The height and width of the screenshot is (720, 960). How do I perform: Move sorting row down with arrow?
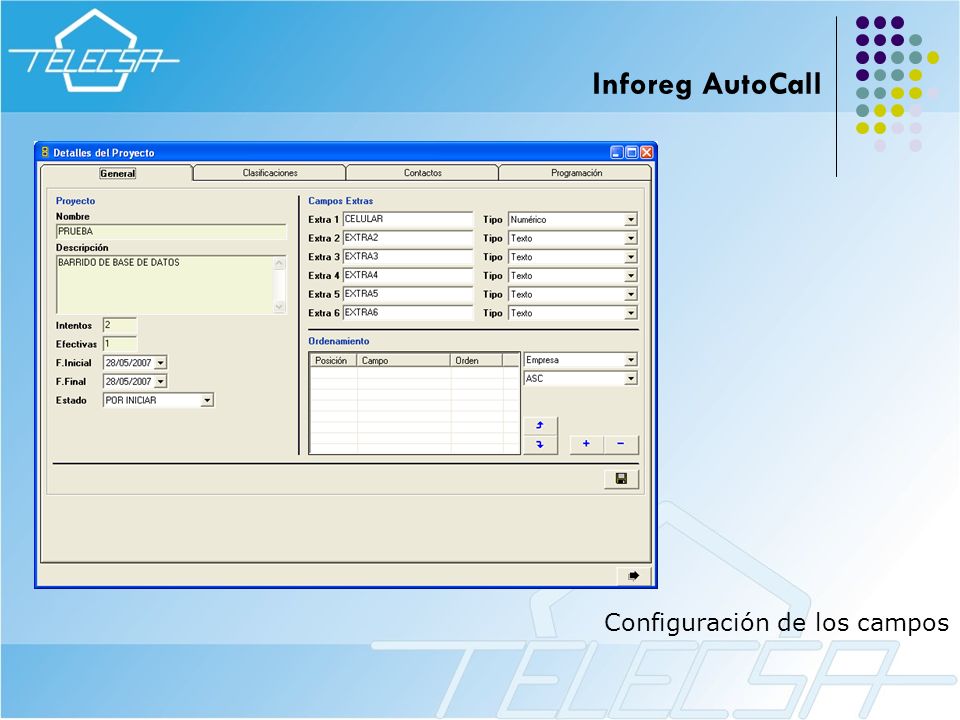pos(540,444)
